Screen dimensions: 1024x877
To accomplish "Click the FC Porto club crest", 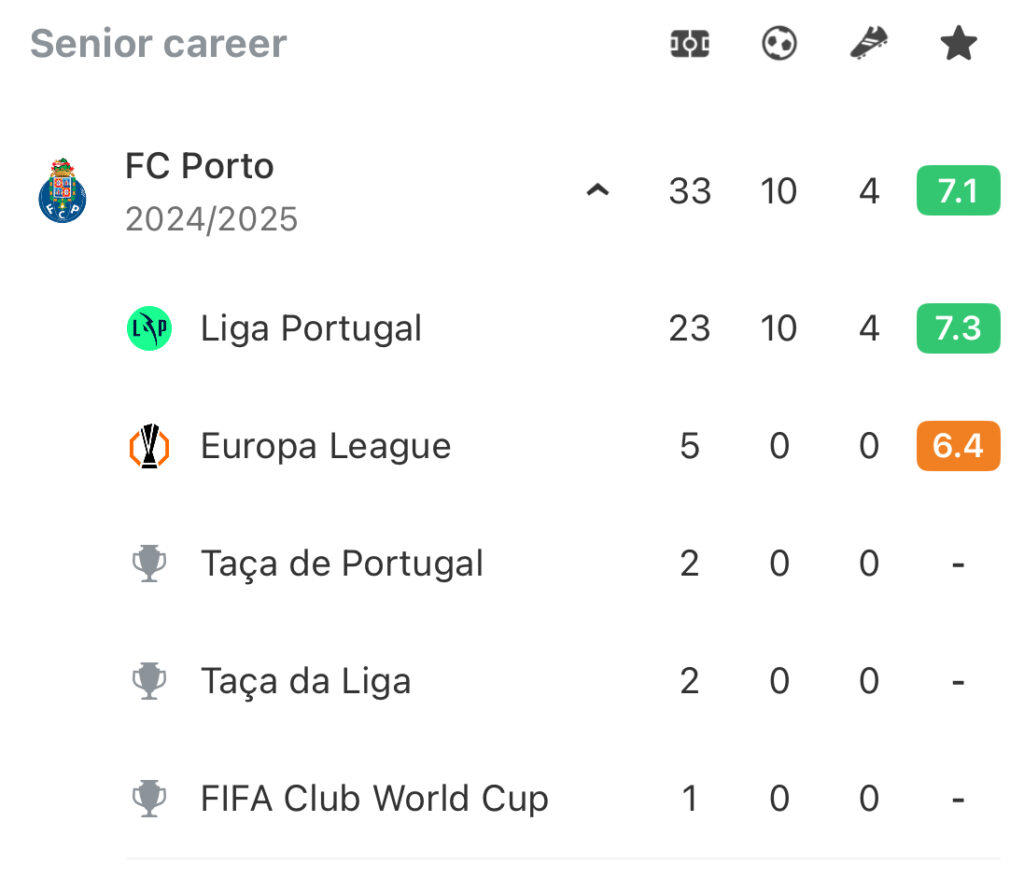I will [62, 191].
